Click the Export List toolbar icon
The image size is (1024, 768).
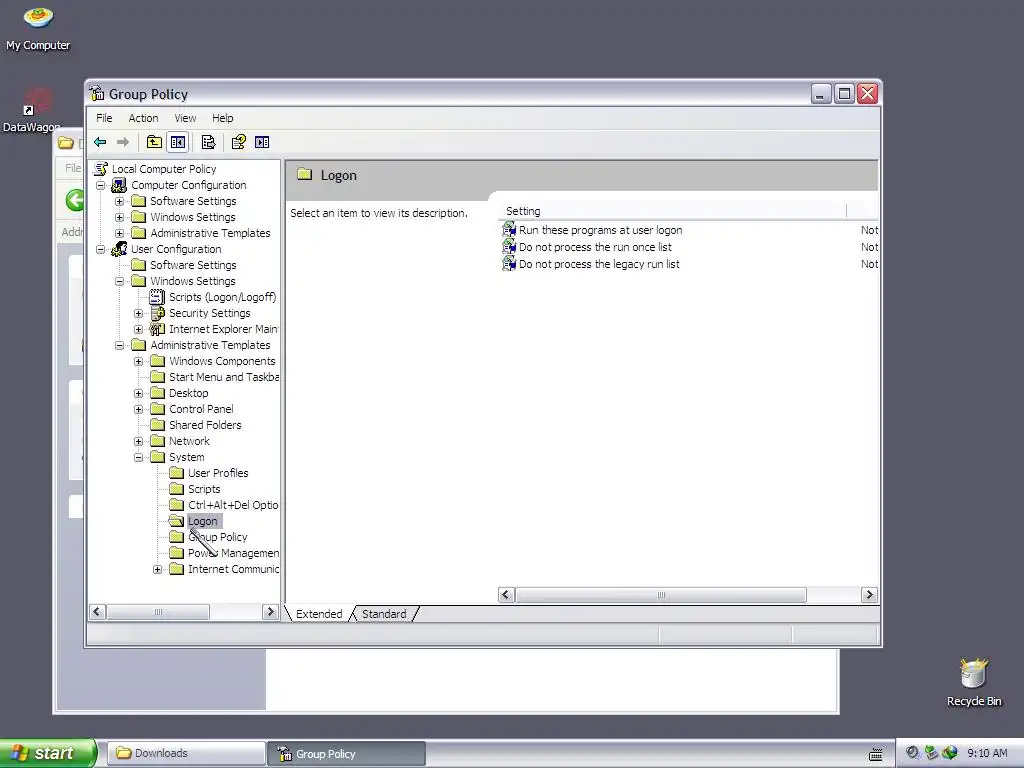tap(208, 142)
